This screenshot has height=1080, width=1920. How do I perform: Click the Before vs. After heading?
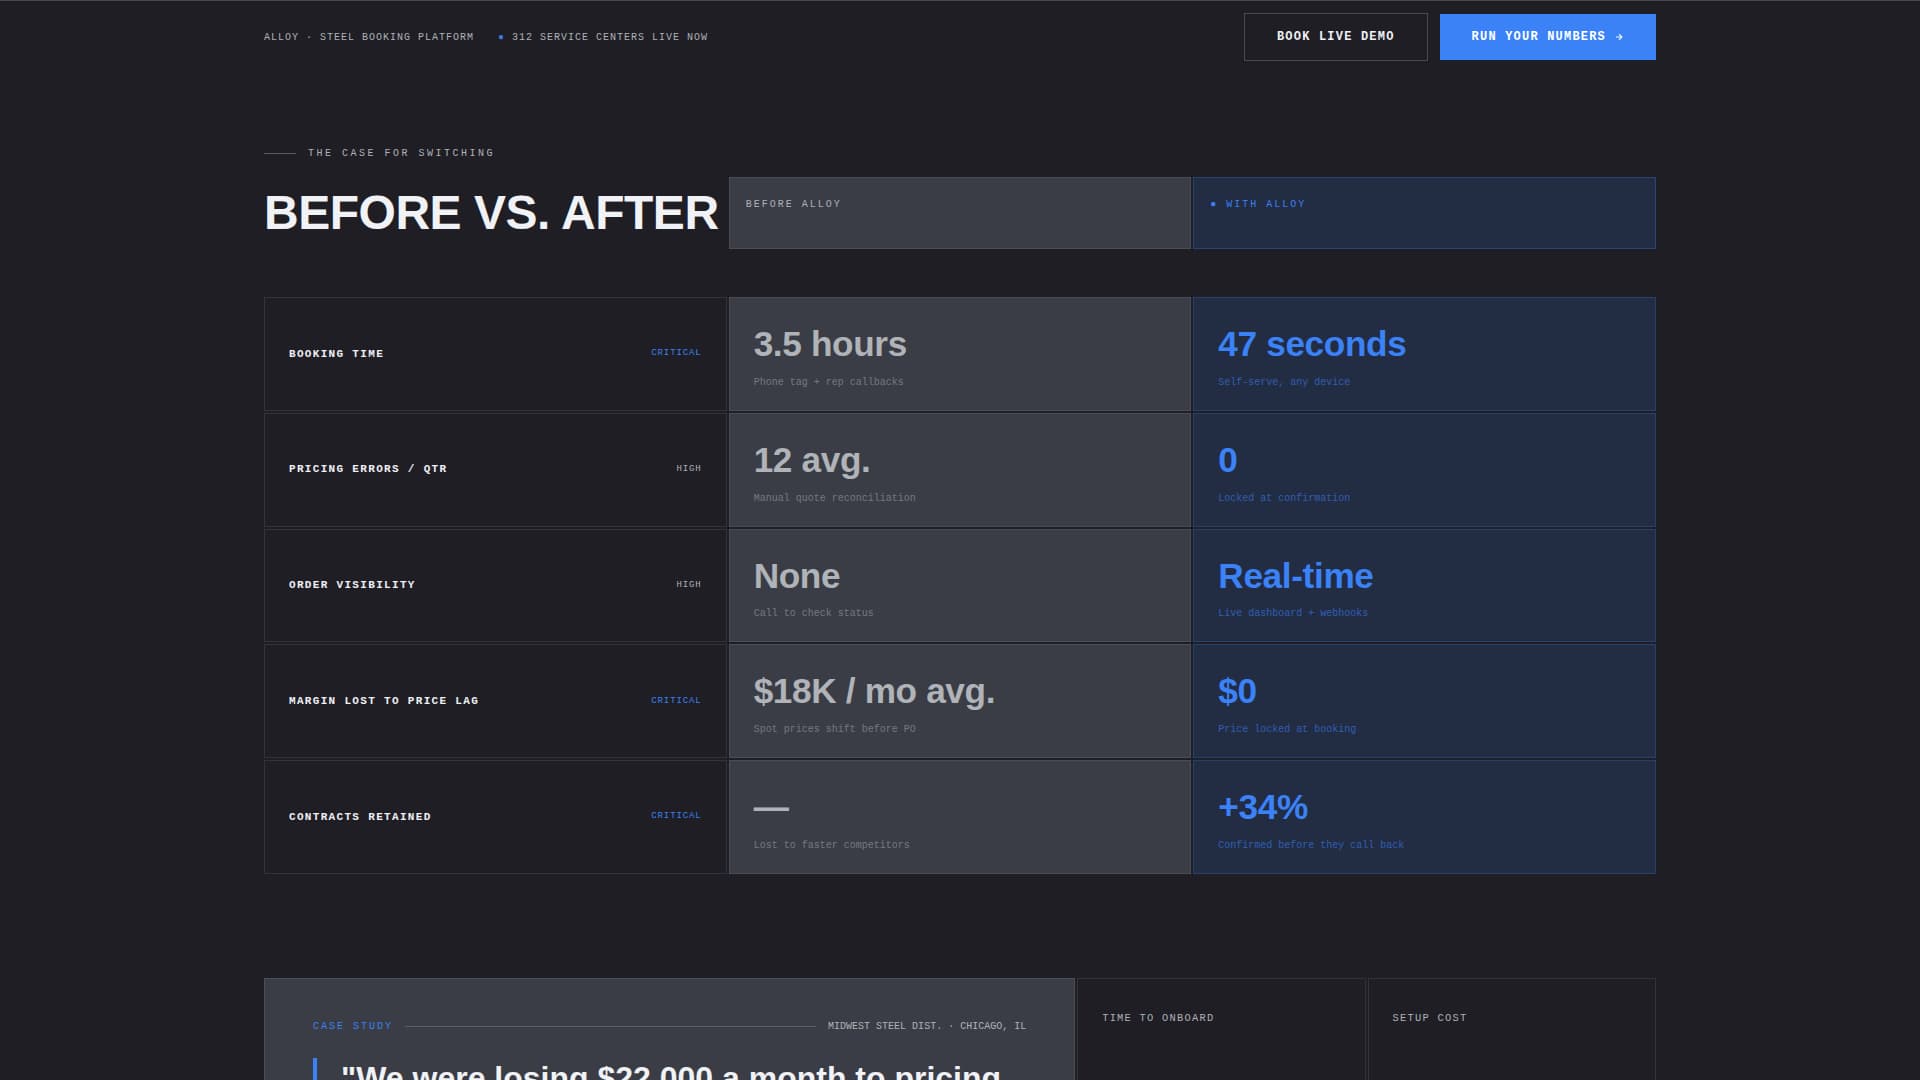coord(491,213)
